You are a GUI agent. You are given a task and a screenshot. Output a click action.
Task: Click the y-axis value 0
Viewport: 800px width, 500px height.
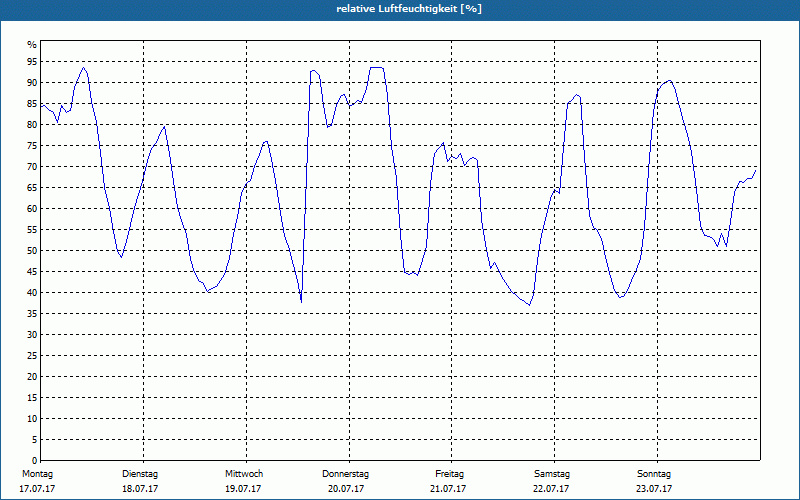[35, 461]
